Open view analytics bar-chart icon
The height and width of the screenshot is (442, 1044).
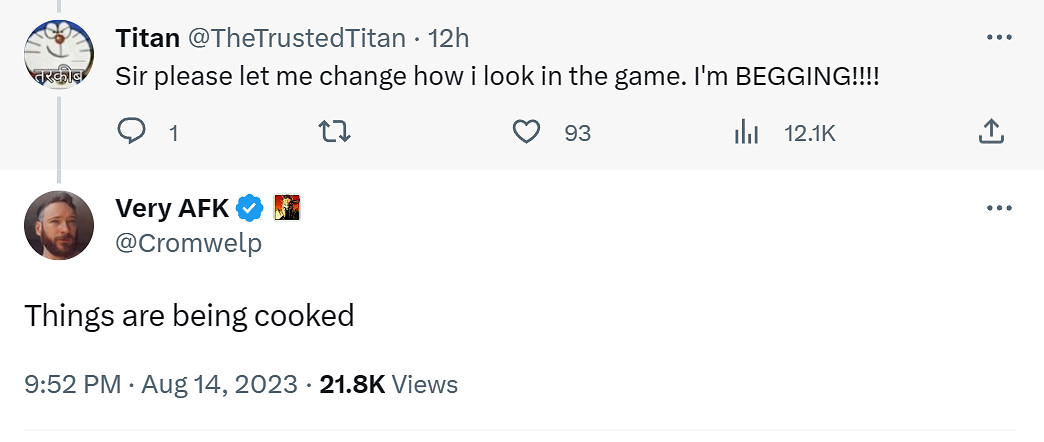pos(747,132)
